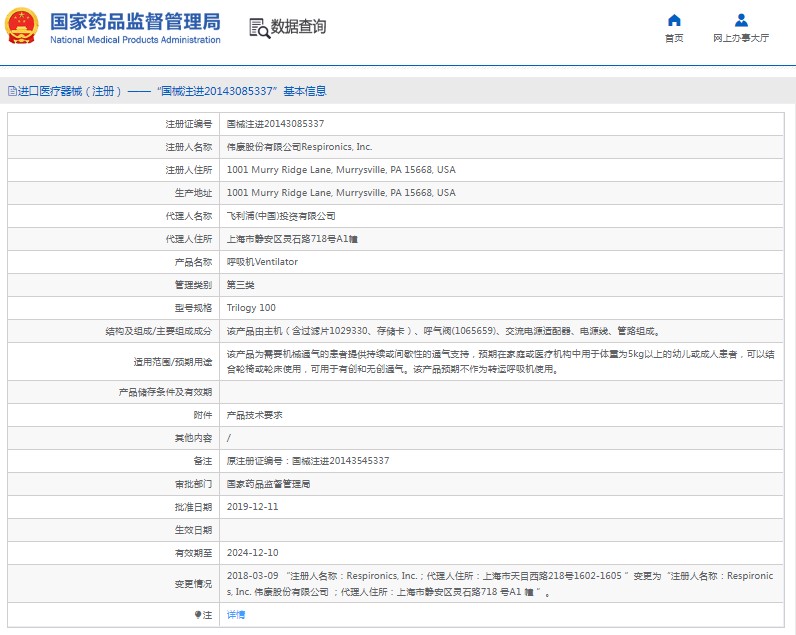Select the 注册人住所 address value

pyautogui.click(x=341, y=170)
